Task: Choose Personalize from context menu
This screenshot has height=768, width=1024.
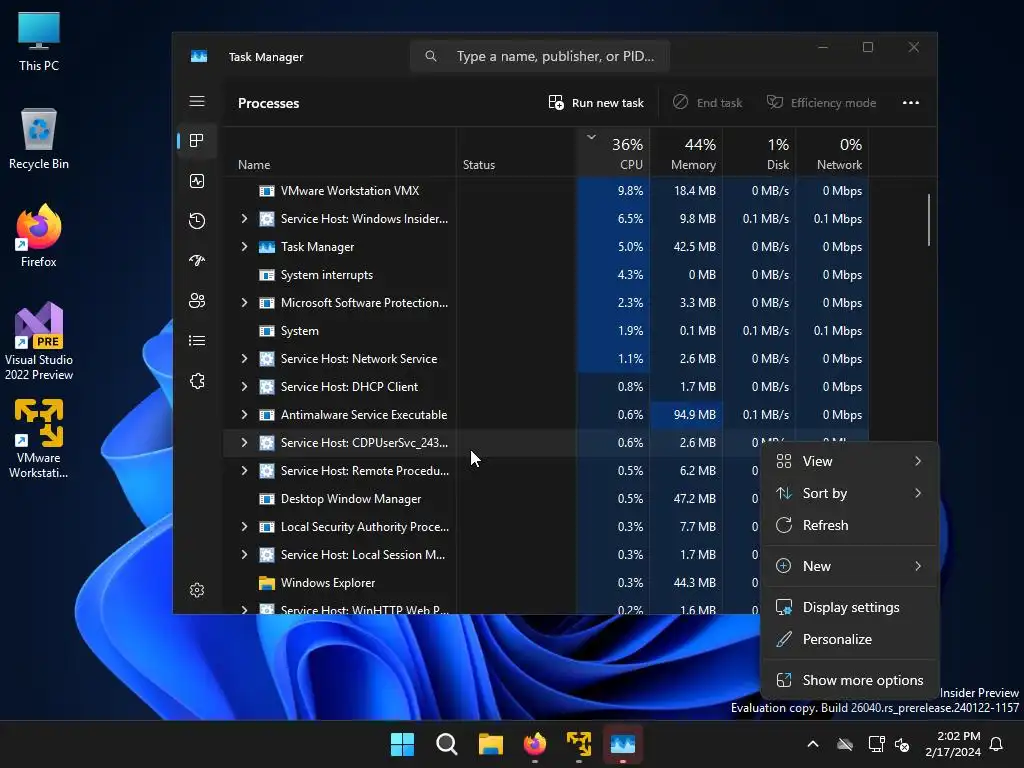Action: (850, 639)
